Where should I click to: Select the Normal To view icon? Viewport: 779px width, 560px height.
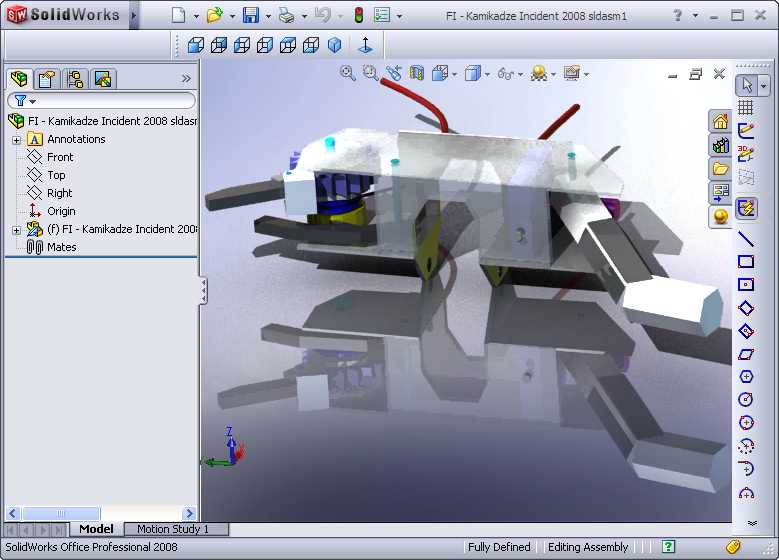[x=365, y=45]
